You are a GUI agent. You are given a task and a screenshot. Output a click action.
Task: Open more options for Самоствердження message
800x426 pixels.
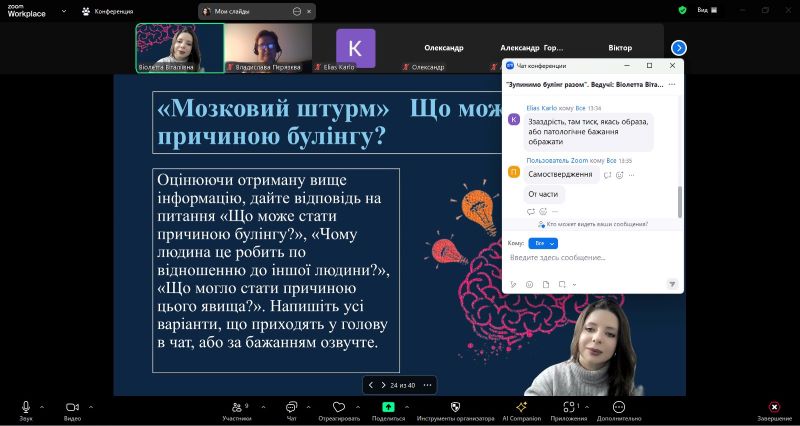[632, 175]
